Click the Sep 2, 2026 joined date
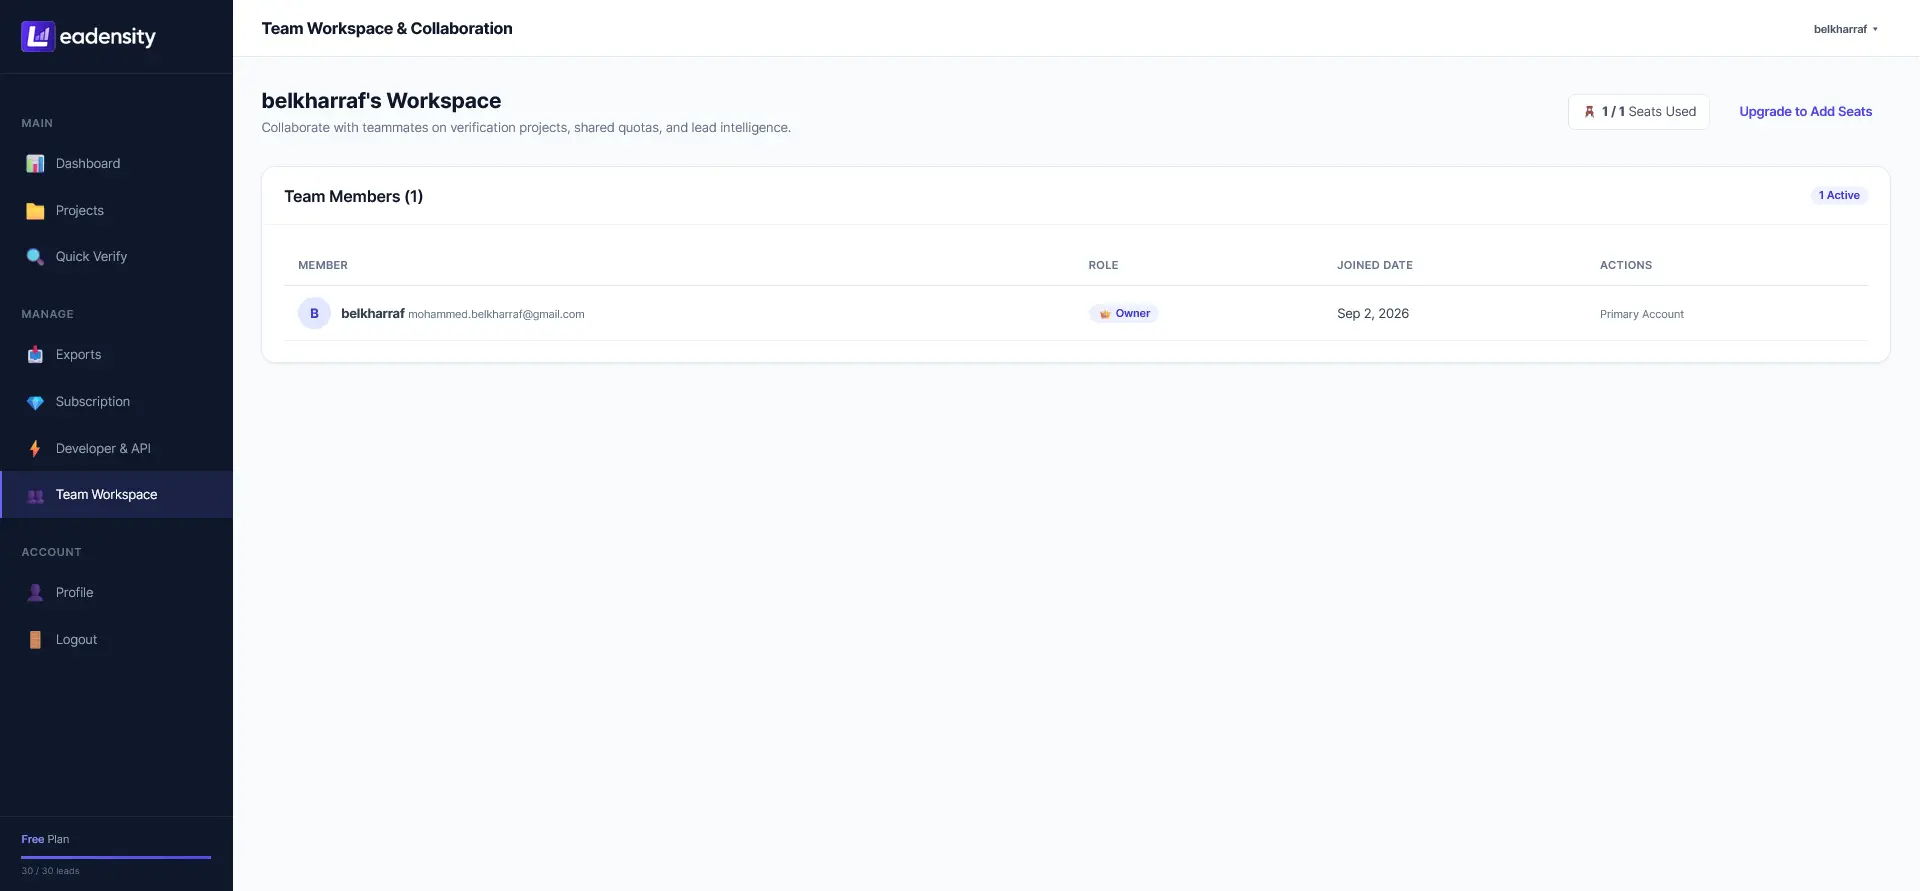This screenshot has height=891, width=1920. point(1373,314)
